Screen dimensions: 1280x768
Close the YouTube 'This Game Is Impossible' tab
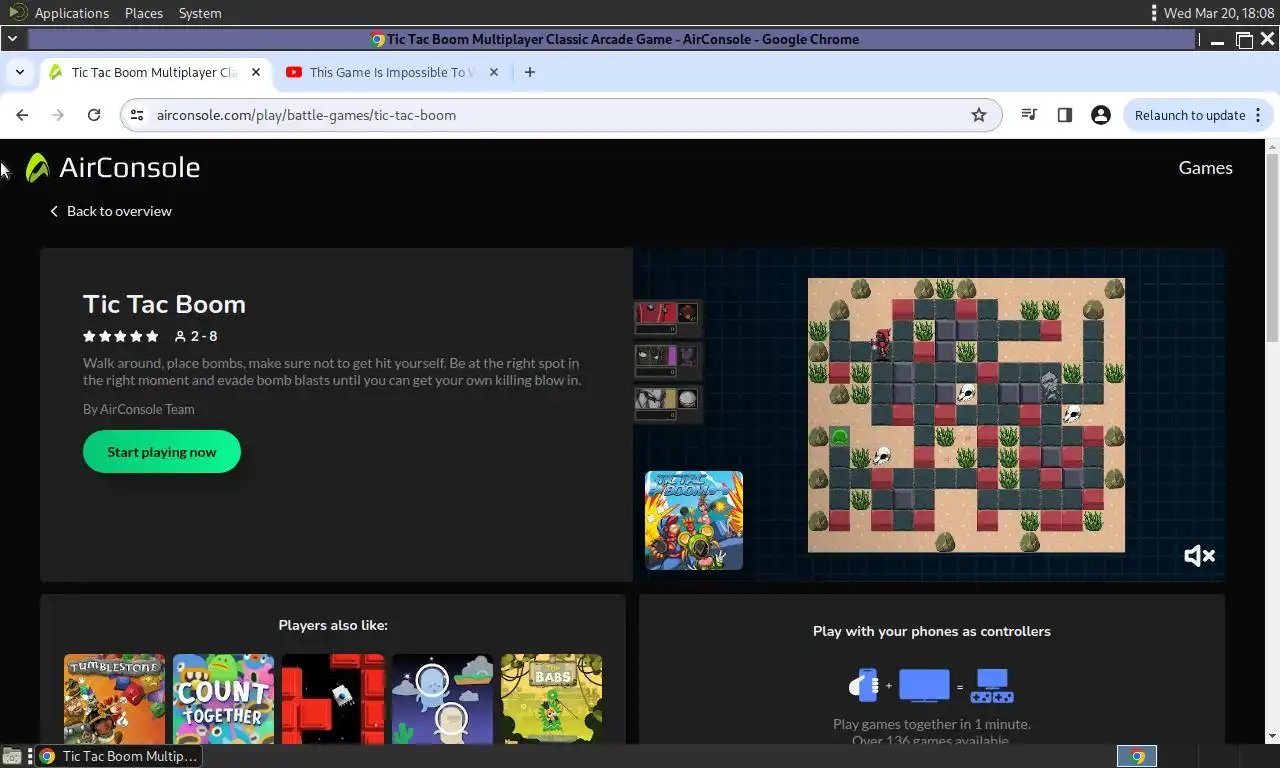(494, 72)
